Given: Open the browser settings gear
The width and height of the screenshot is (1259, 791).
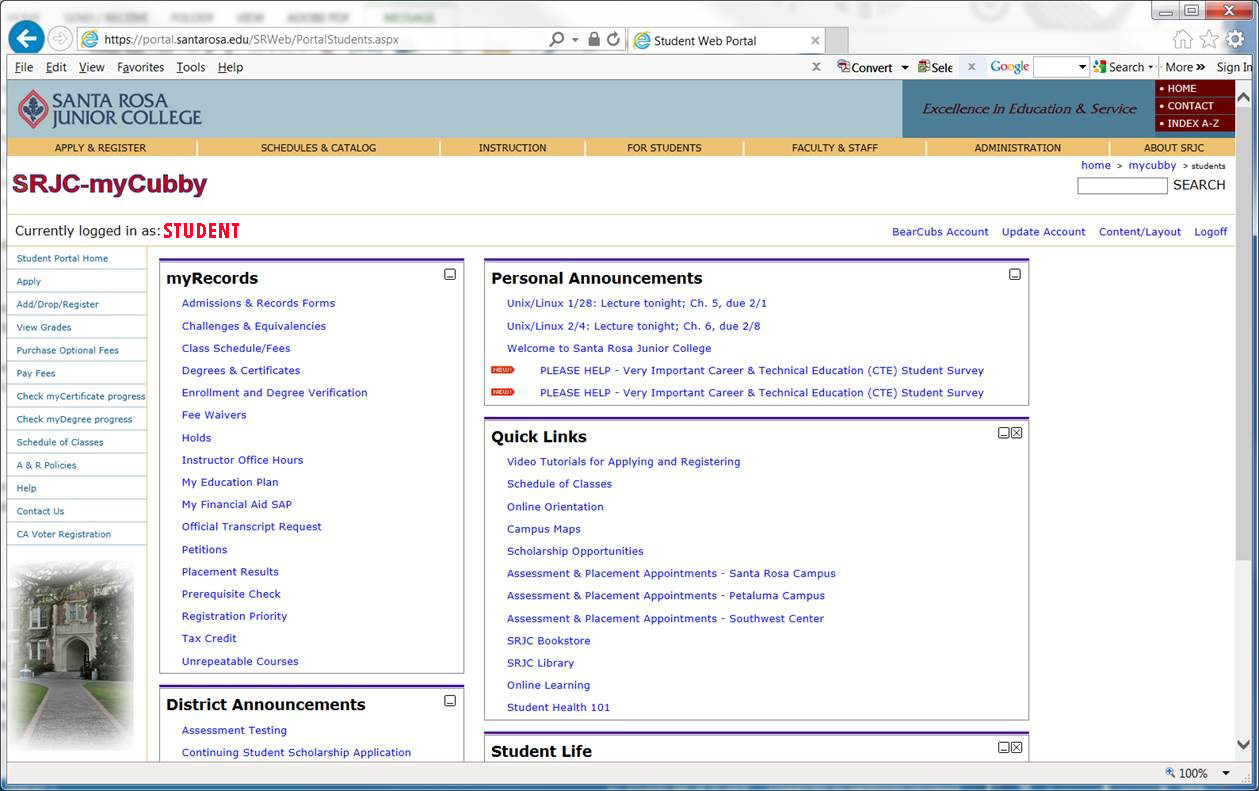Looking at the screenshot, I should point(1235,39).
